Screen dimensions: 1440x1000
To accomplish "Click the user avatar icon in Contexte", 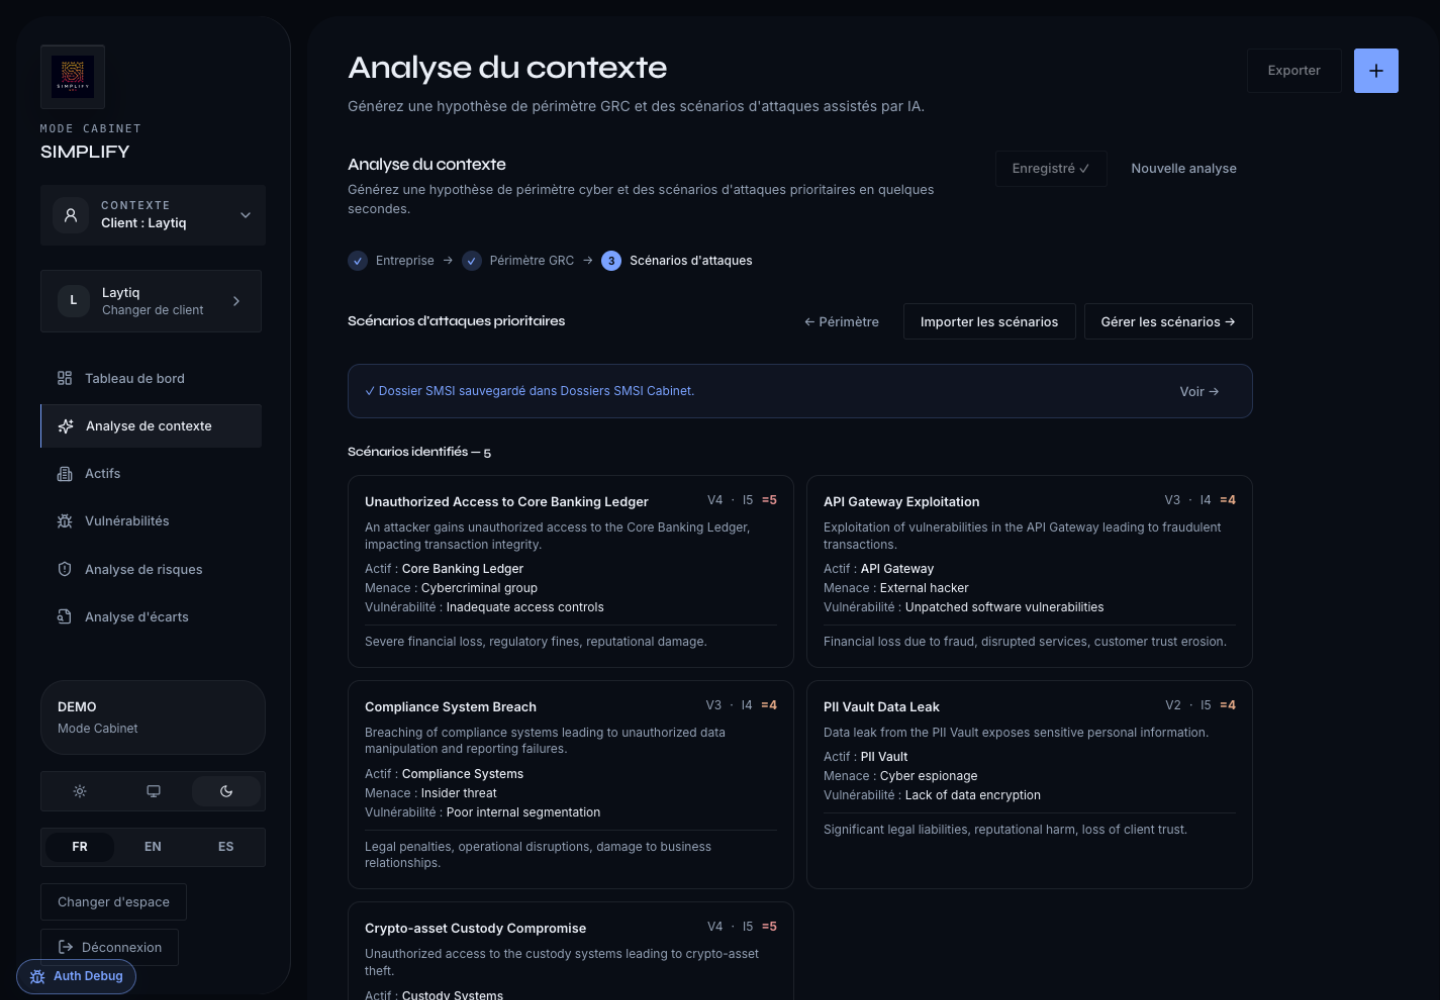I will (71, 215).
